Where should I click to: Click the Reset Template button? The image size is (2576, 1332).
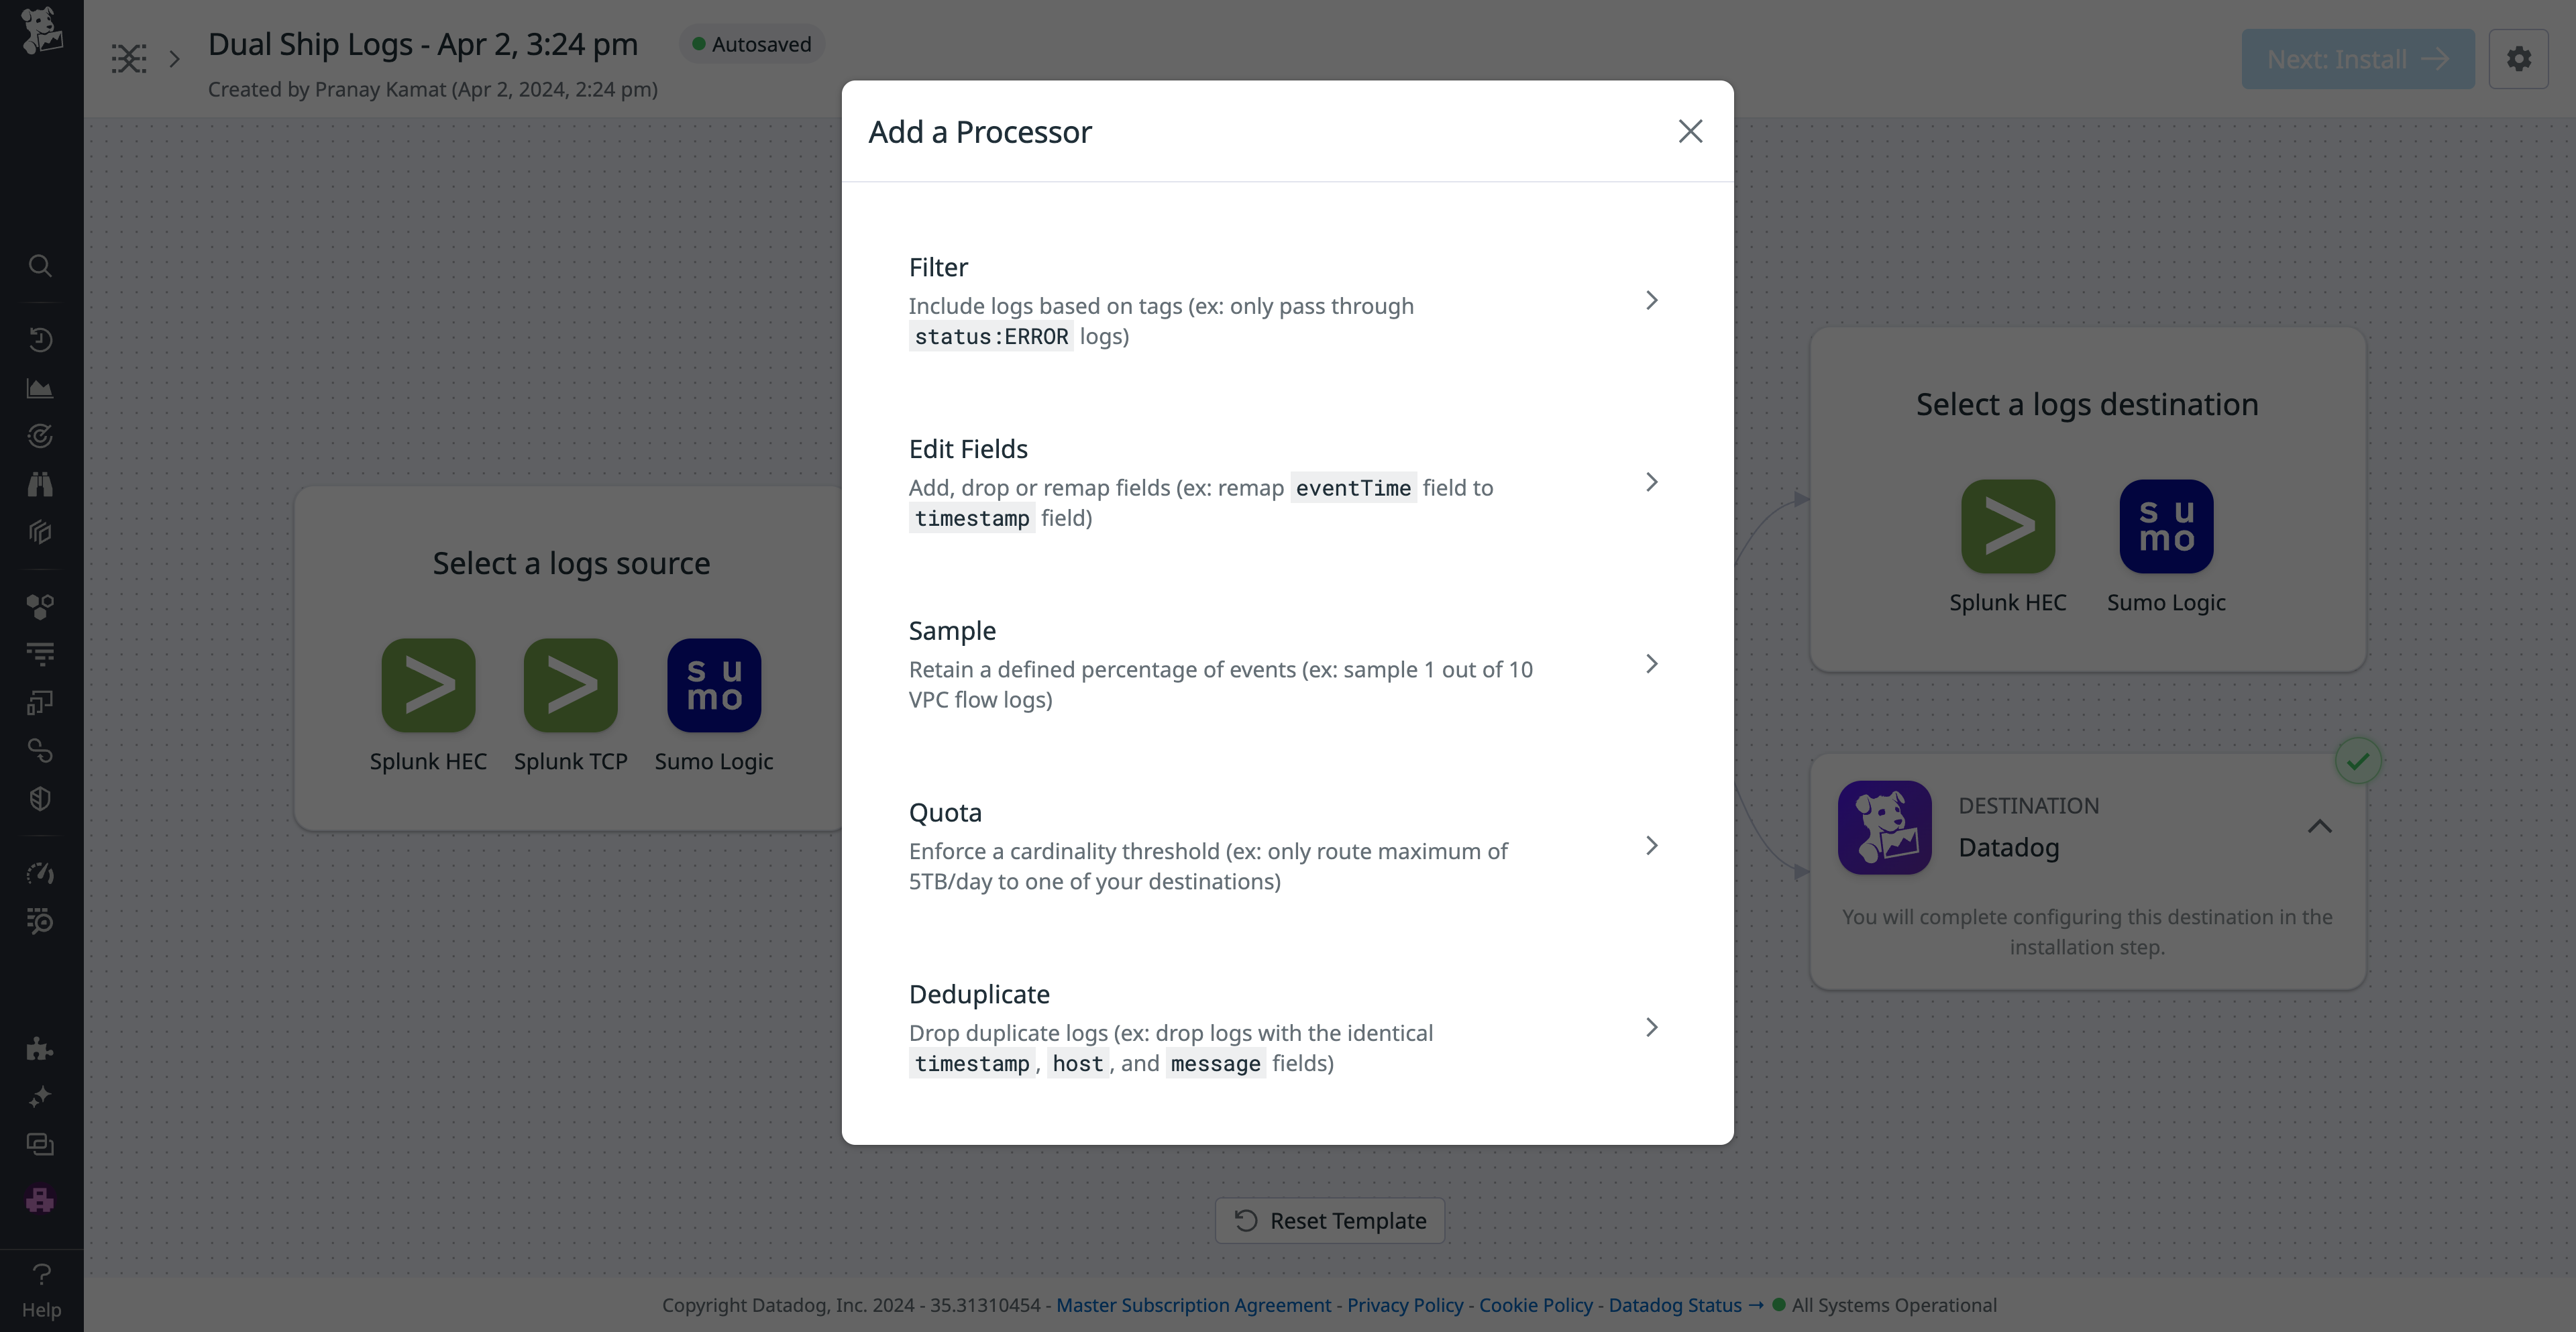click(x=1329, y=1220)
